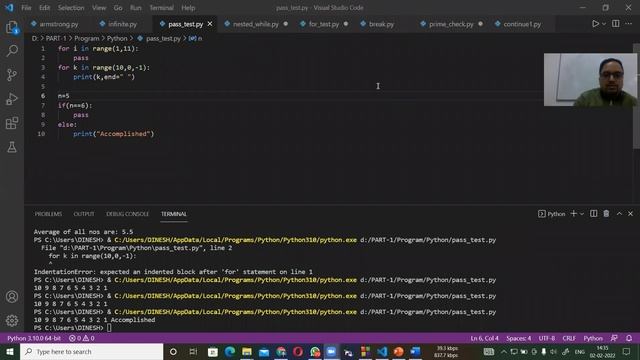Open Run and Debug view
The image size is (640, 360).
(x=12, y=99)
